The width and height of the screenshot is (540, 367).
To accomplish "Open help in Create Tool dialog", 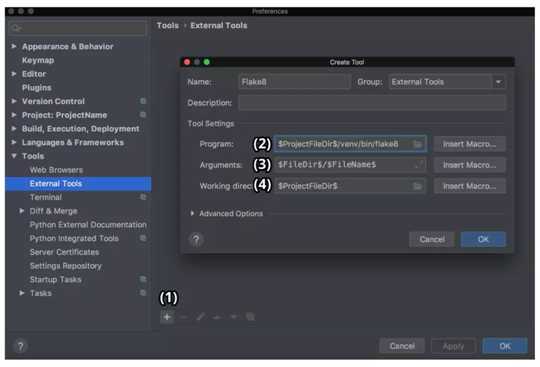I will [196, 239].
